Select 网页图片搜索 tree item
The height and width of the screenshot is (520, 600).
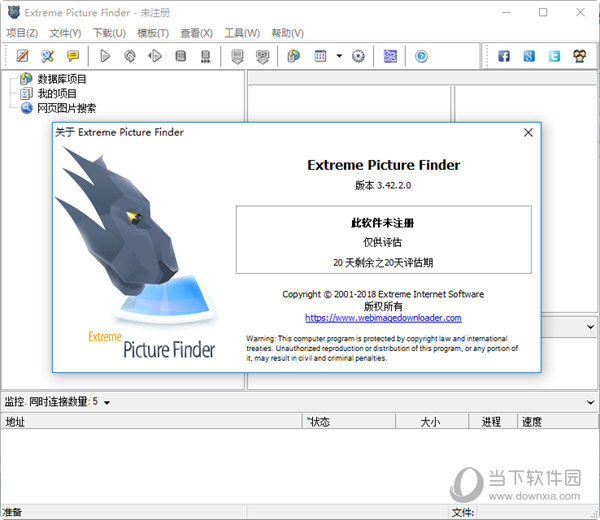67,108
